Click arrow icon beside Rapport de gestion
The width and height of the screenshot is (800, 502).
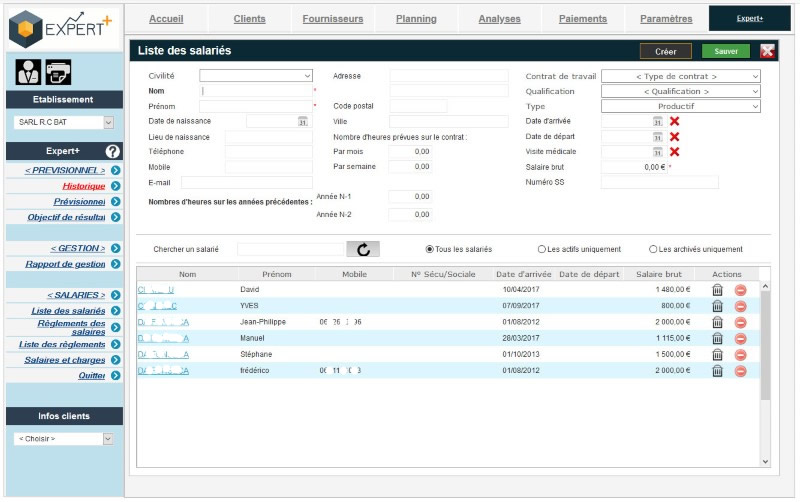click(116, 264)
